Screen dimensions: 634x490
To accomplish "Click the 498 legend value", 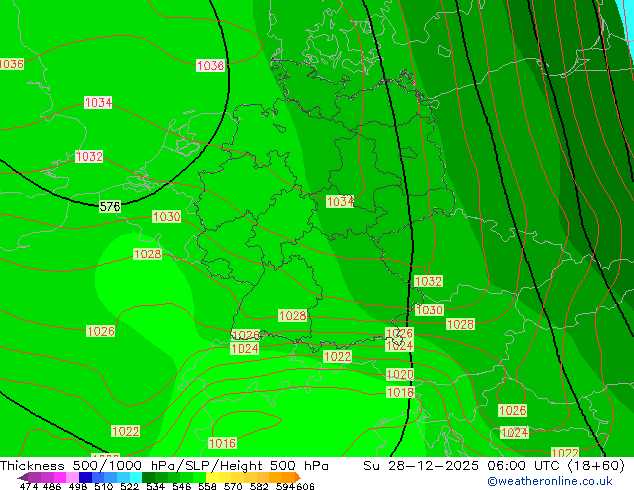I will 78,486.
